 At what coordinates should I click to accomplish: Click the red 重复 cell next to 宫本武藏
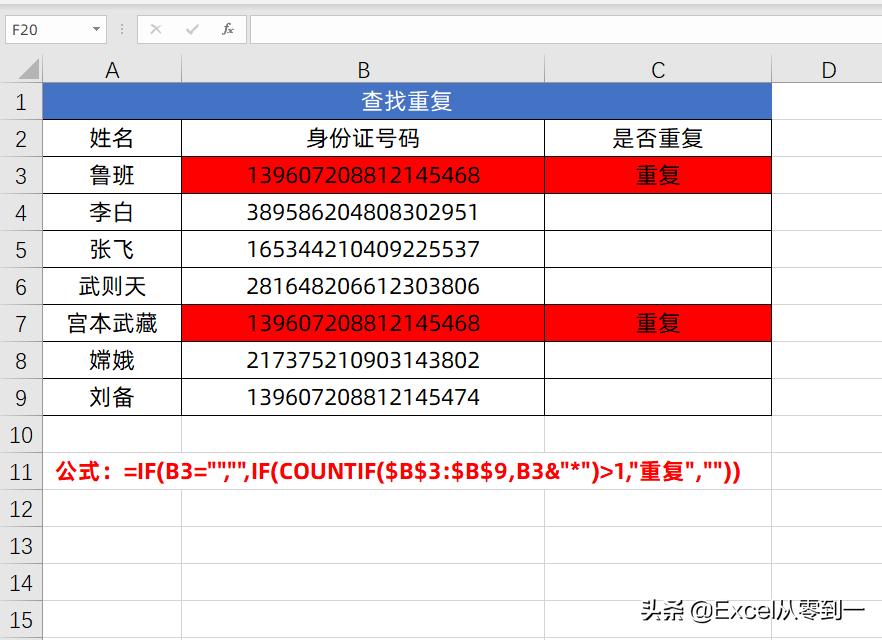coord(656,324)
